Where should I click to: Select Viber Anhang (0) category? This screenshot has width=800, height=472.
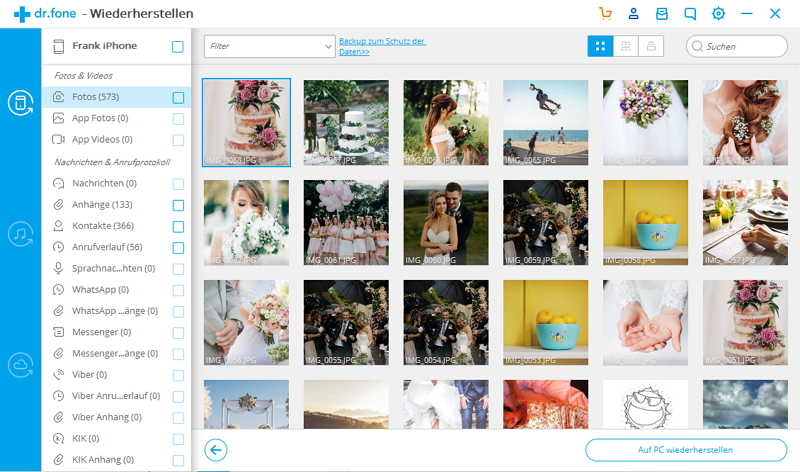pos(116,417)
